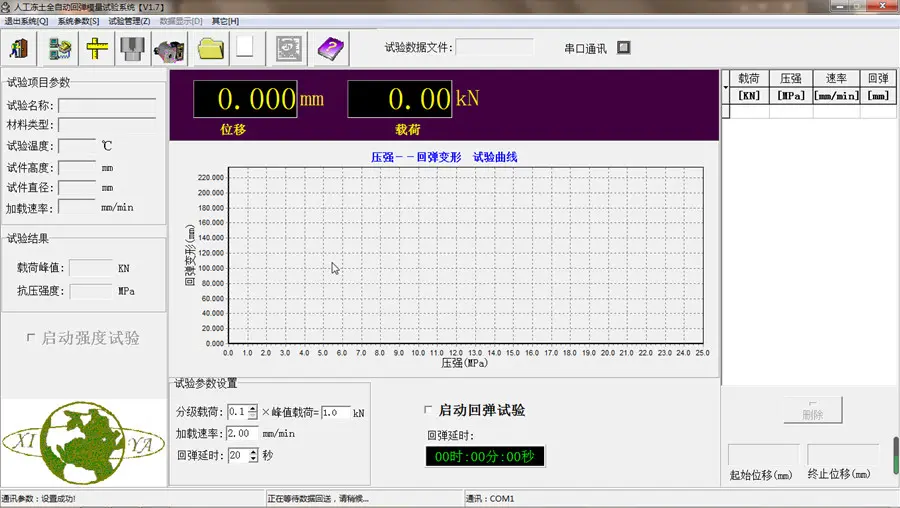
Task: Click the 压强--回弹变形 试验曲线 title
Action: point(444,157)
